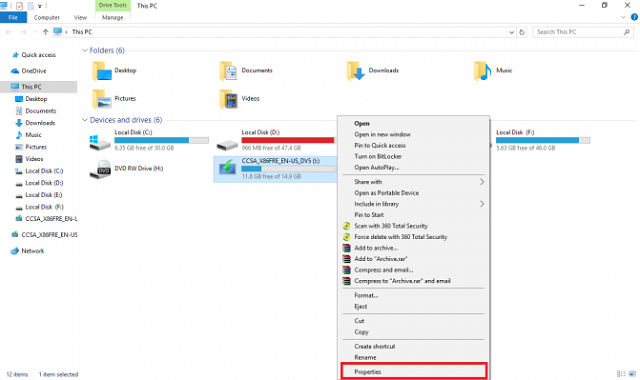Click the Up one level arrow
The image size is (640, 380).
click(46, 32)
